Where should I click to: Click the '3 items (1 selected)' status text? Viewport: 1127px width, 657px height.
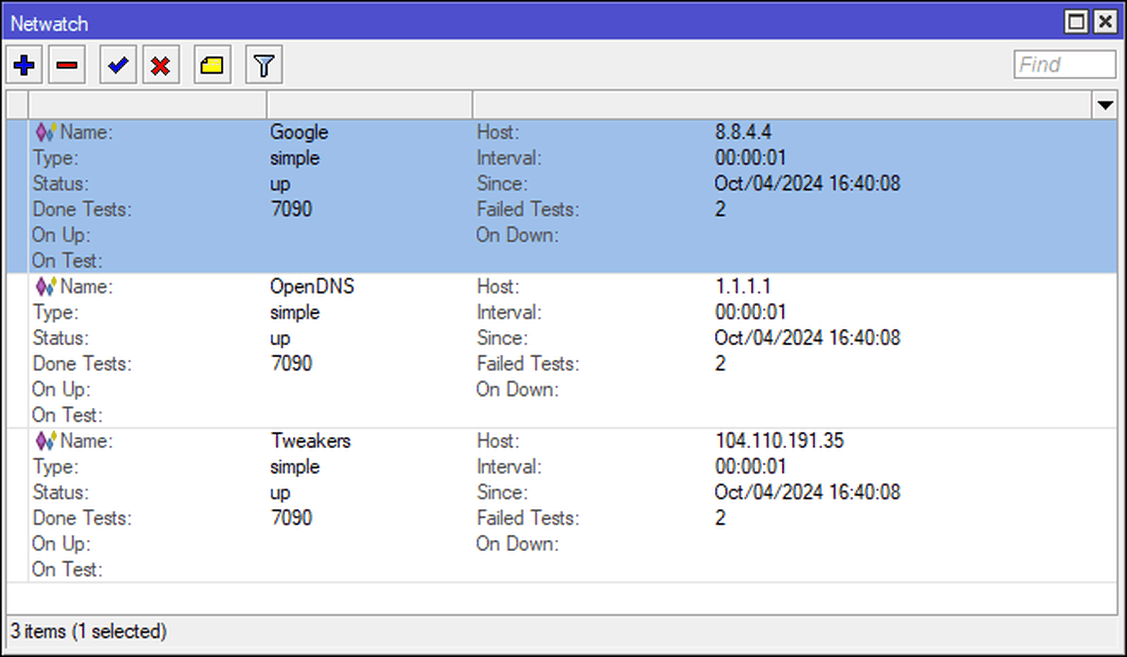click(88, 631)
